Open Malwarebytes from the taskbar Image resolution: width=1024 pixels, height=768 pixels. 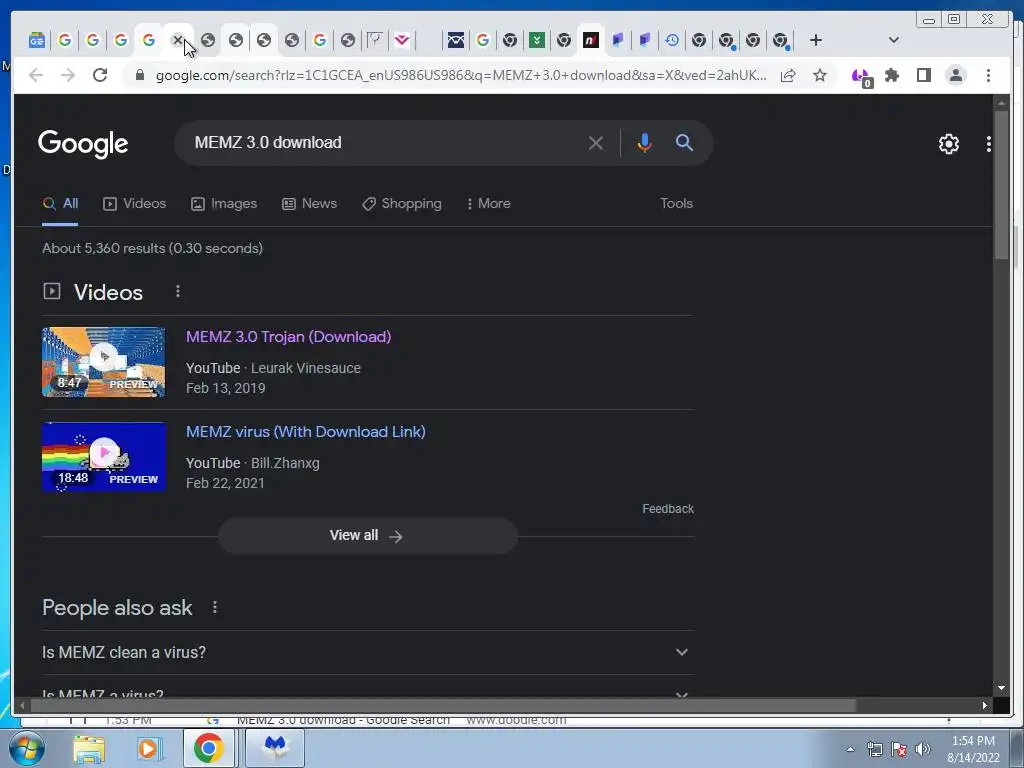275,748
